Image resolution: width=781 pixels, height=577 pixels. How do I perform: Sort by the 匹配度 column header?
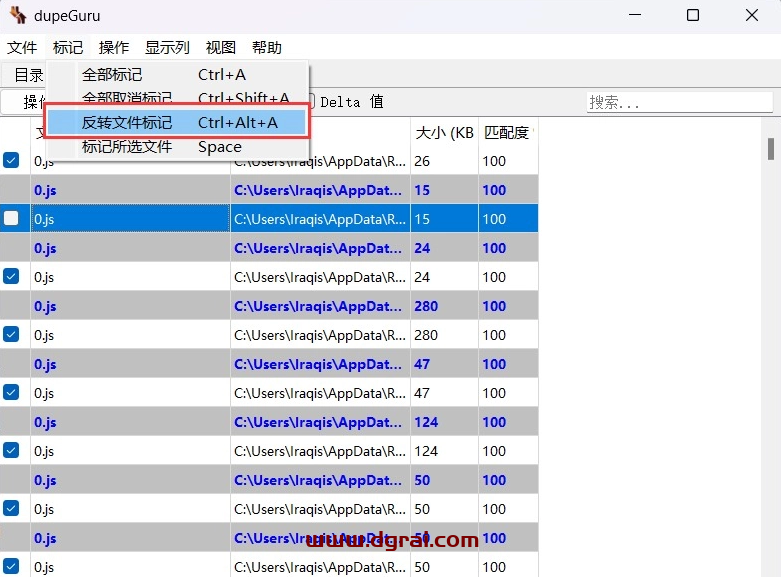click(x=508, y=133)
